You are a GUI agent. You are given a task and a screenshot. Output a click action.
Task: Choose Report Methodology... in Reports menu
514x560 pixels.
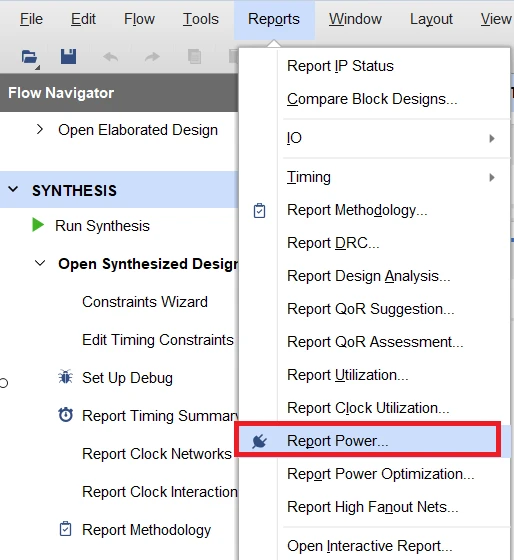(x=357, y=210)
